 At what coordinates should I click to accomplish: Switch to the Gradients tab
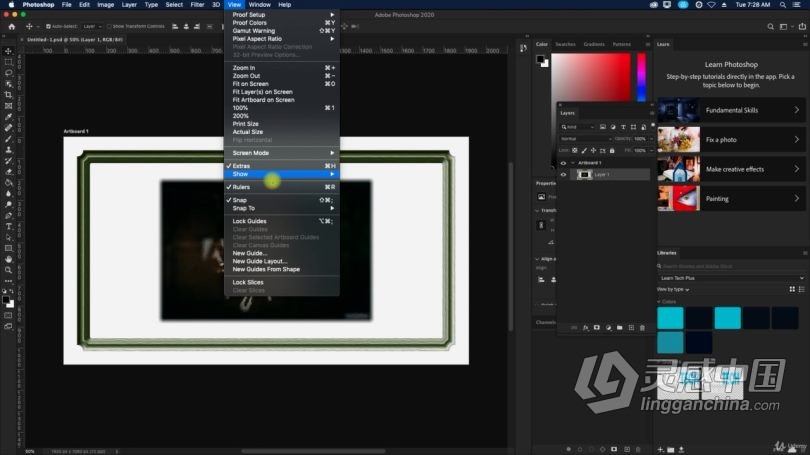point(594,44)
